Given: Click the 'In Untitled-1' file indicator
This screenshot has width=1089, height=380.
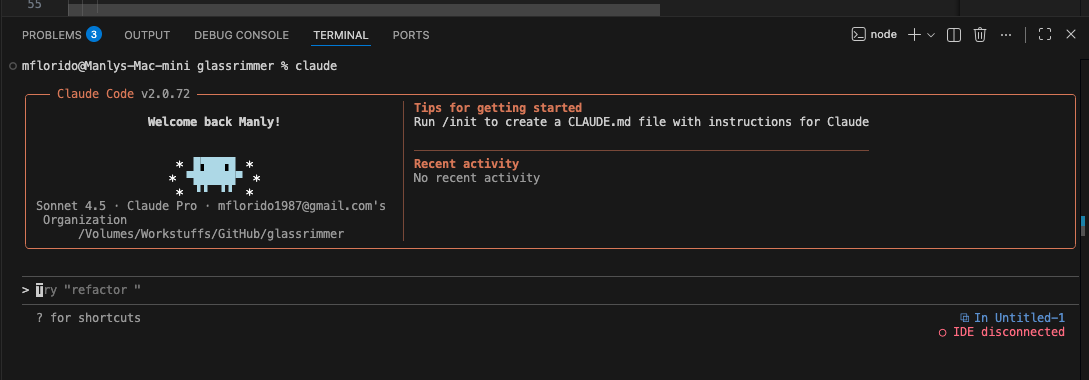Looking at the screenshot, I should pos(1012,317).
